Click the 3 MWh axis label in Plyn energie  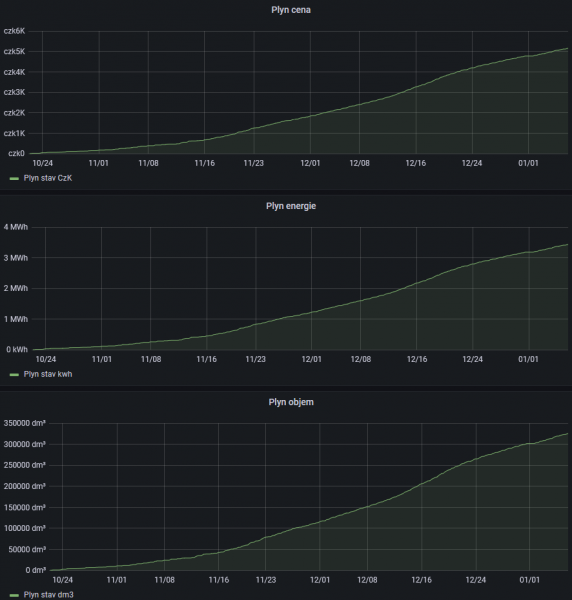(16, 258)
